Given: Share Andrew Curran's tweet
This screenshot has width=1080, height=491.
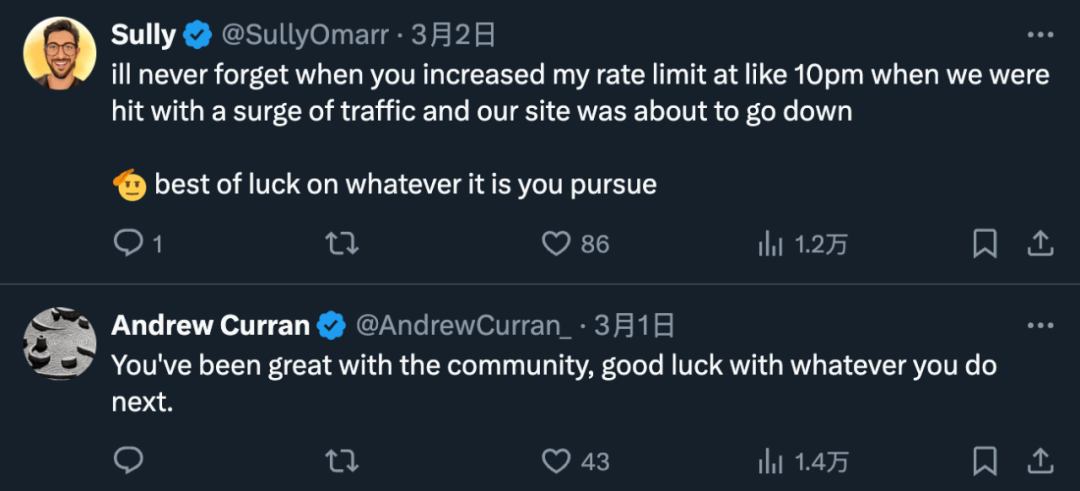Looking at the screenshot, I should [x=1041, y=461].
